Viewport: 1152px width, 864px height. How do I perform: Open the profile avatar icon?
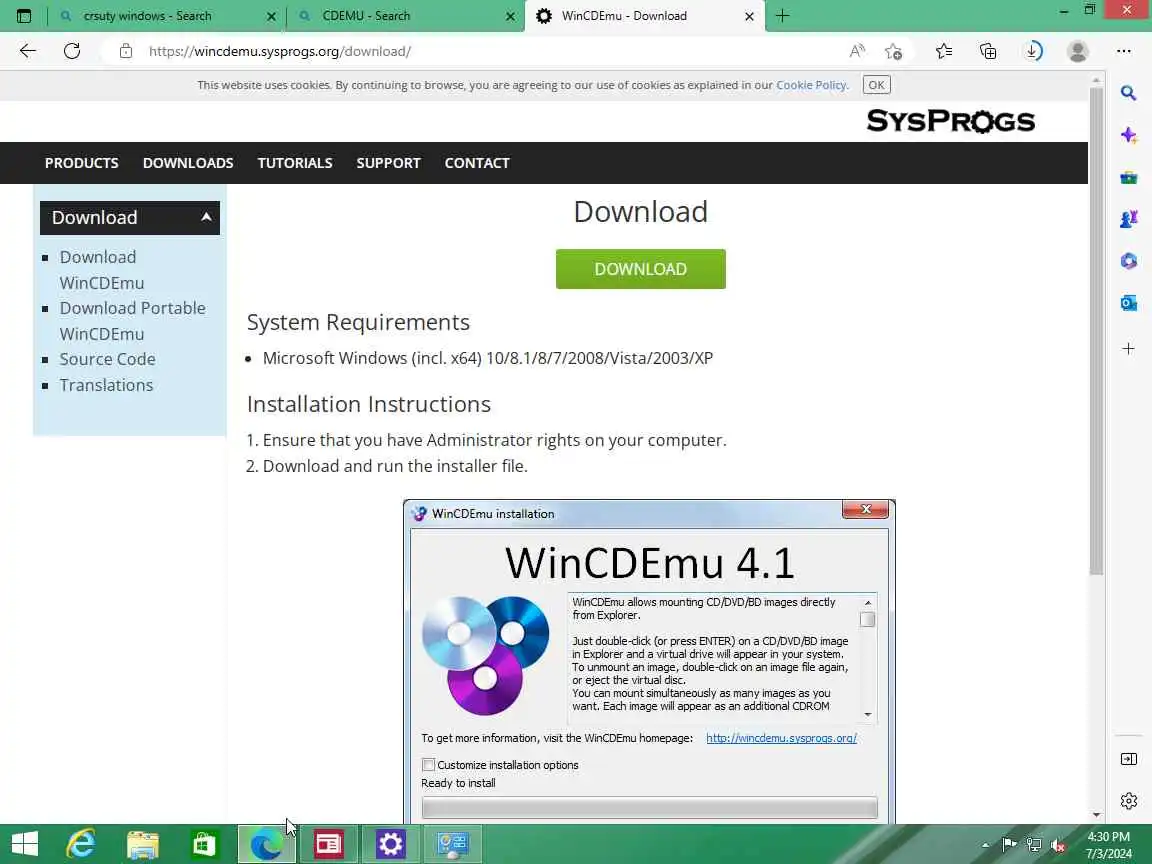click(x=1078, y=51)
